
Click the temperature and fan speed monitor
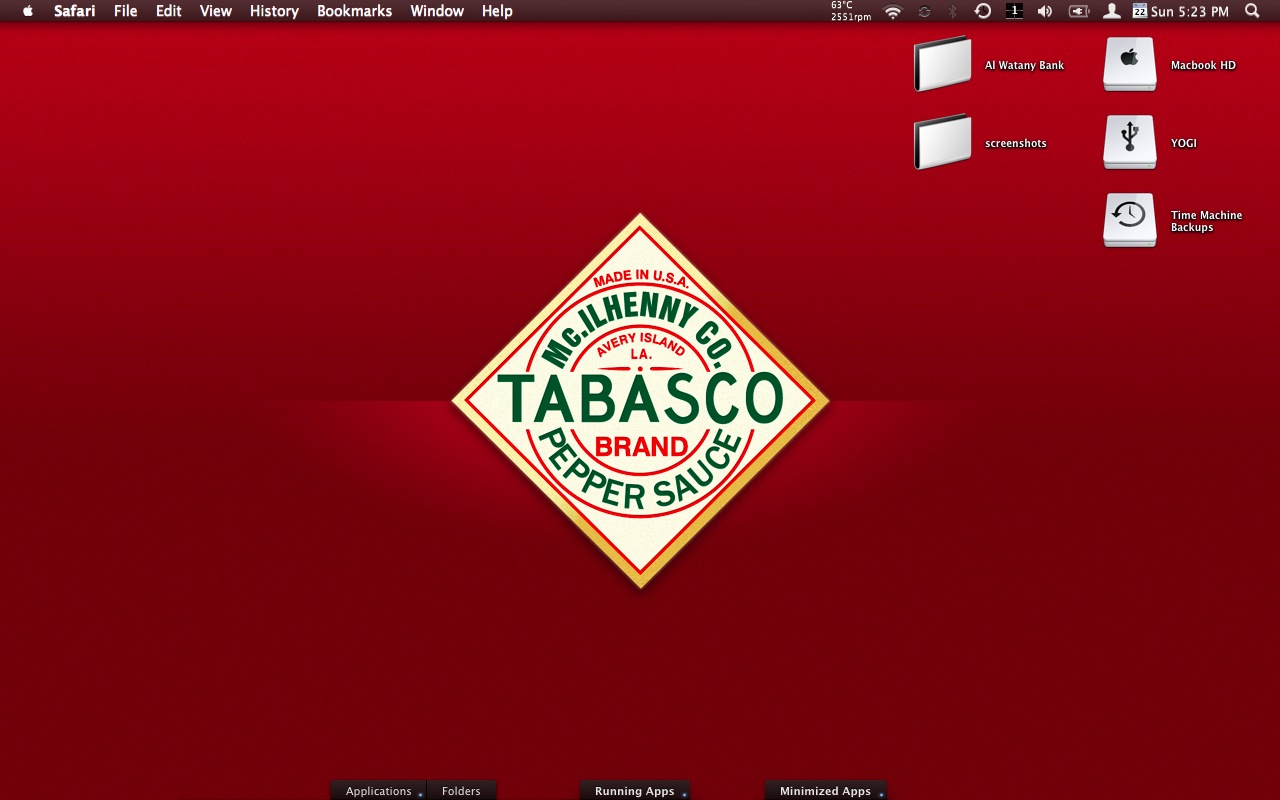click(x=851, y=11)
